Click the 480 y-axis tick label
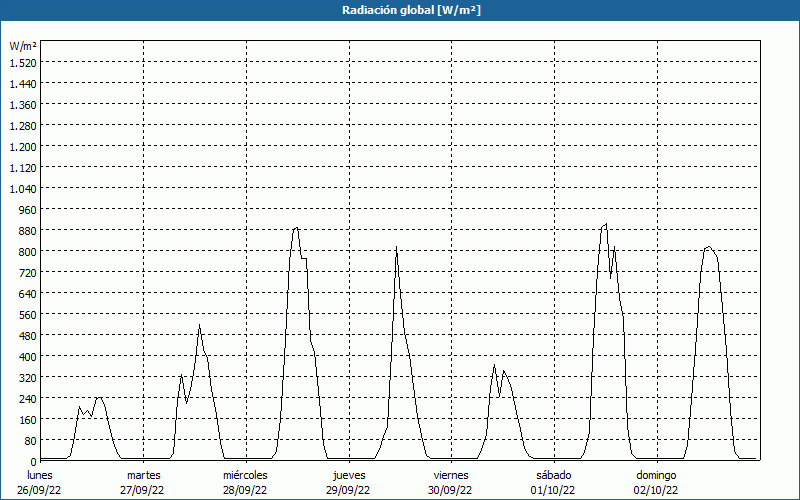This screenshot has width=800, height=500. 28,336
